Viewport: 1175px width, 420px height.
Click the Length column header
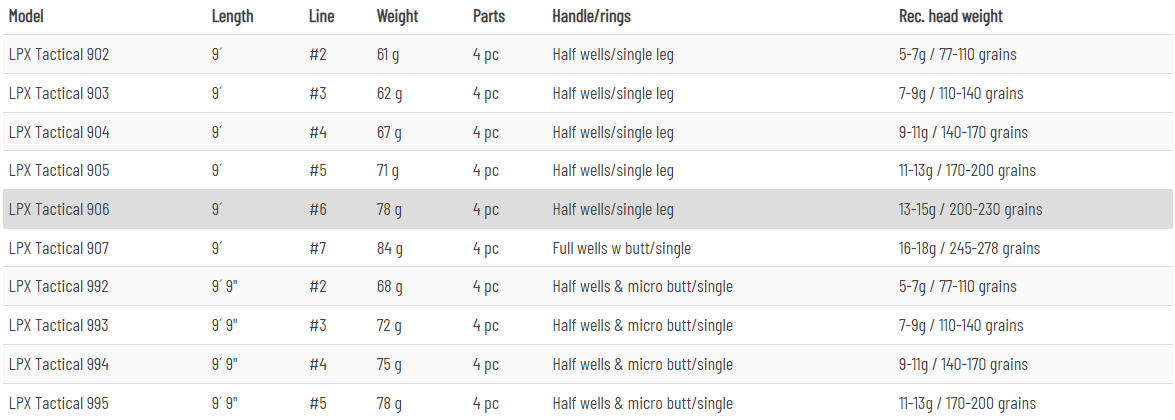point(233,16)
